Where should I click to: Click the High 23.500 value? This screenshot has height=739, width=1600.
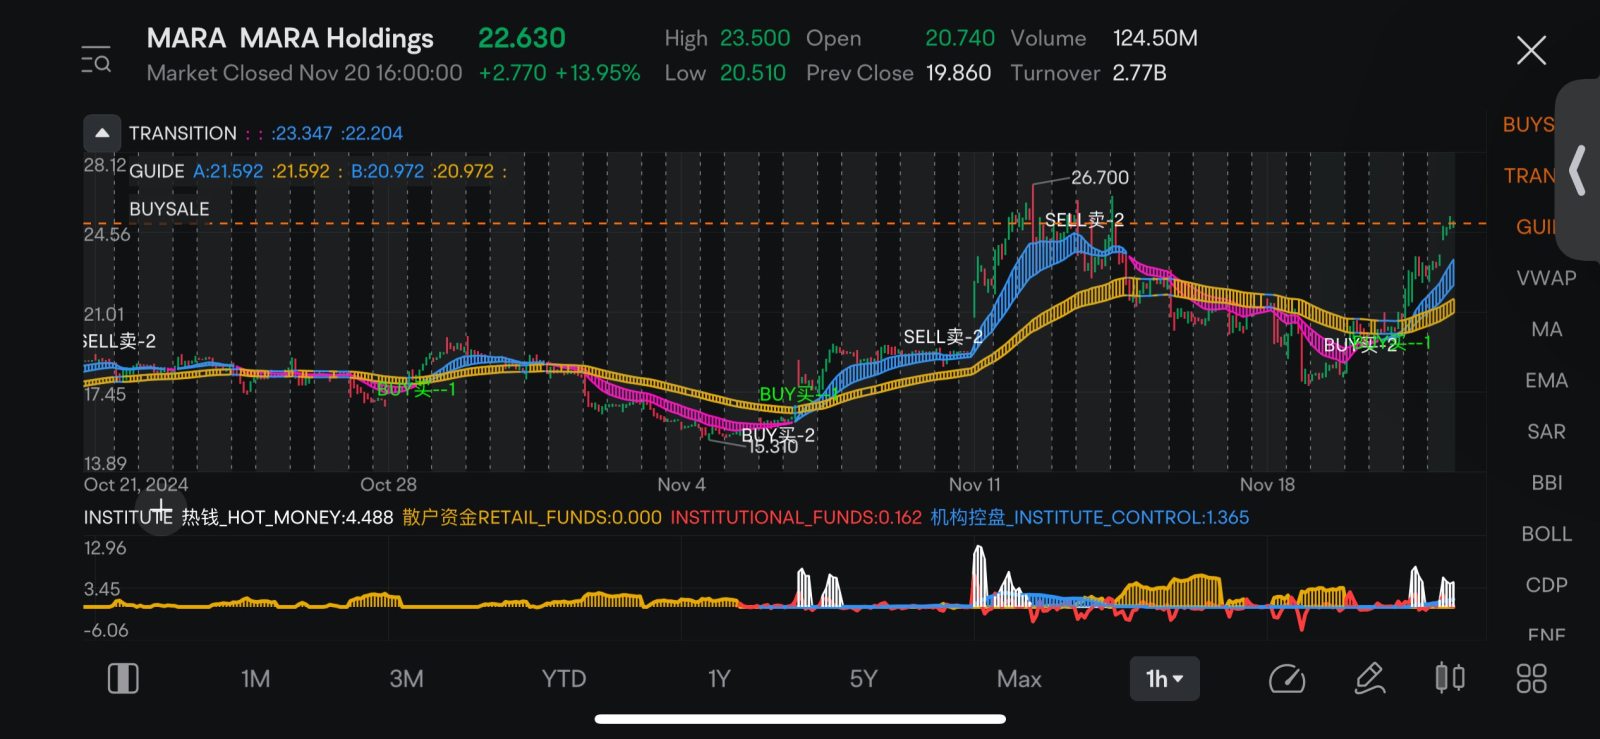755,38
